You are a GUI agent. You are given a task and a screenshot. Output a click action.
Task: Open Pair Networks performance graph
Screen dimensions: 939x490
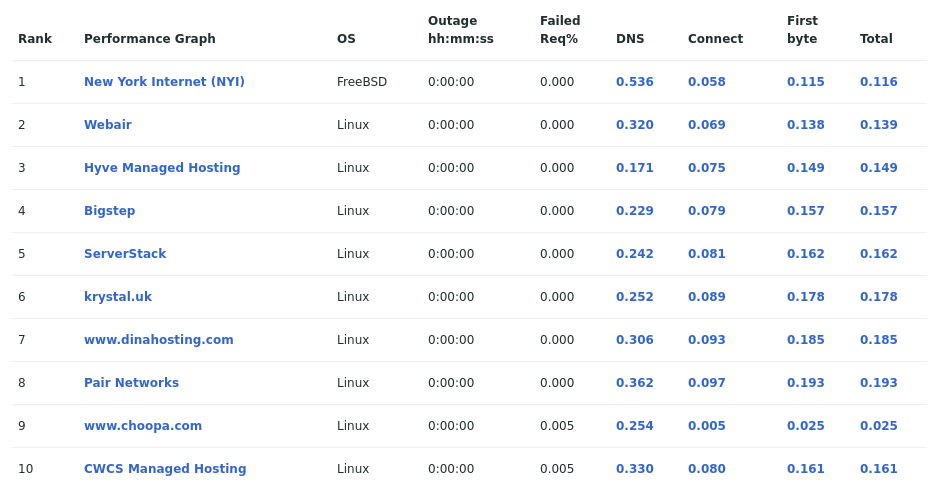click(131, 383)
